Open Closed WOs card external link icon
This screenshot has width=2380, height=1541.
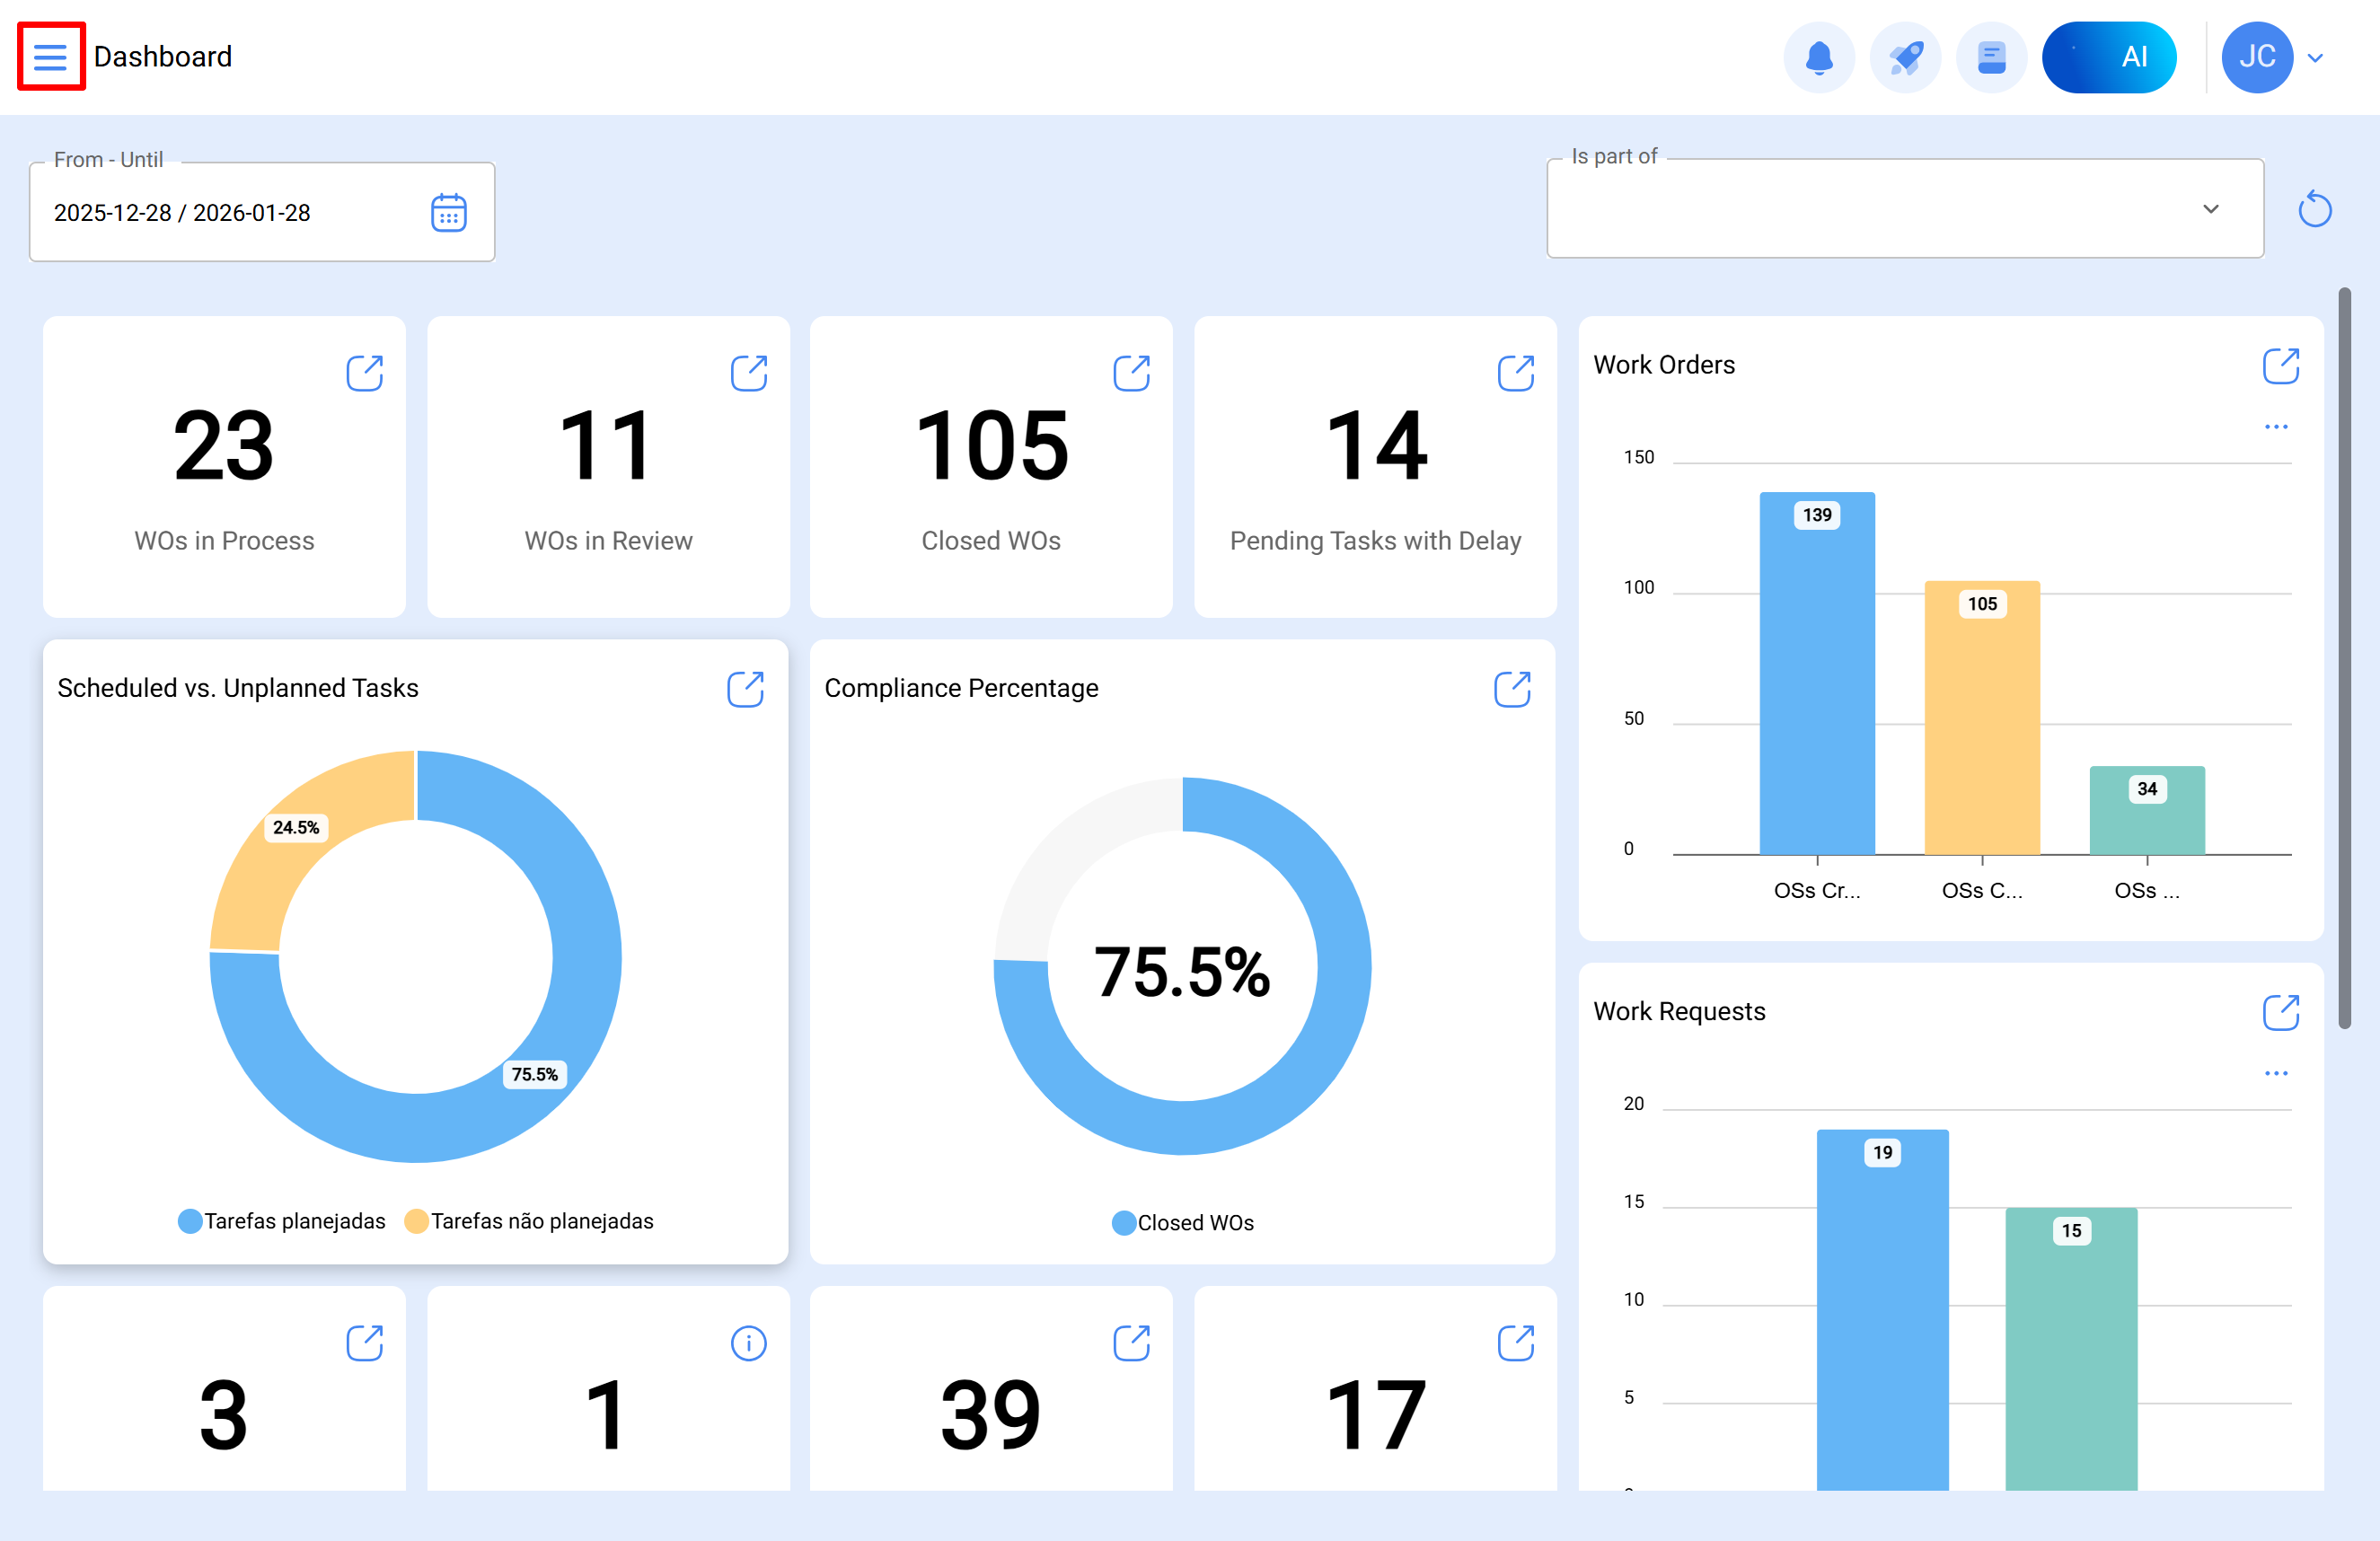[x=1131, y=373]
